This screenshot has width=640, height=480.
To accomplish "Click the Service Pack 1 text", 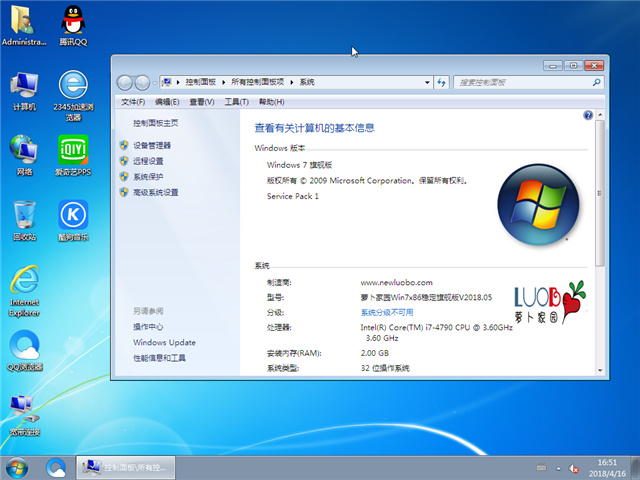I will click(293, 196).
